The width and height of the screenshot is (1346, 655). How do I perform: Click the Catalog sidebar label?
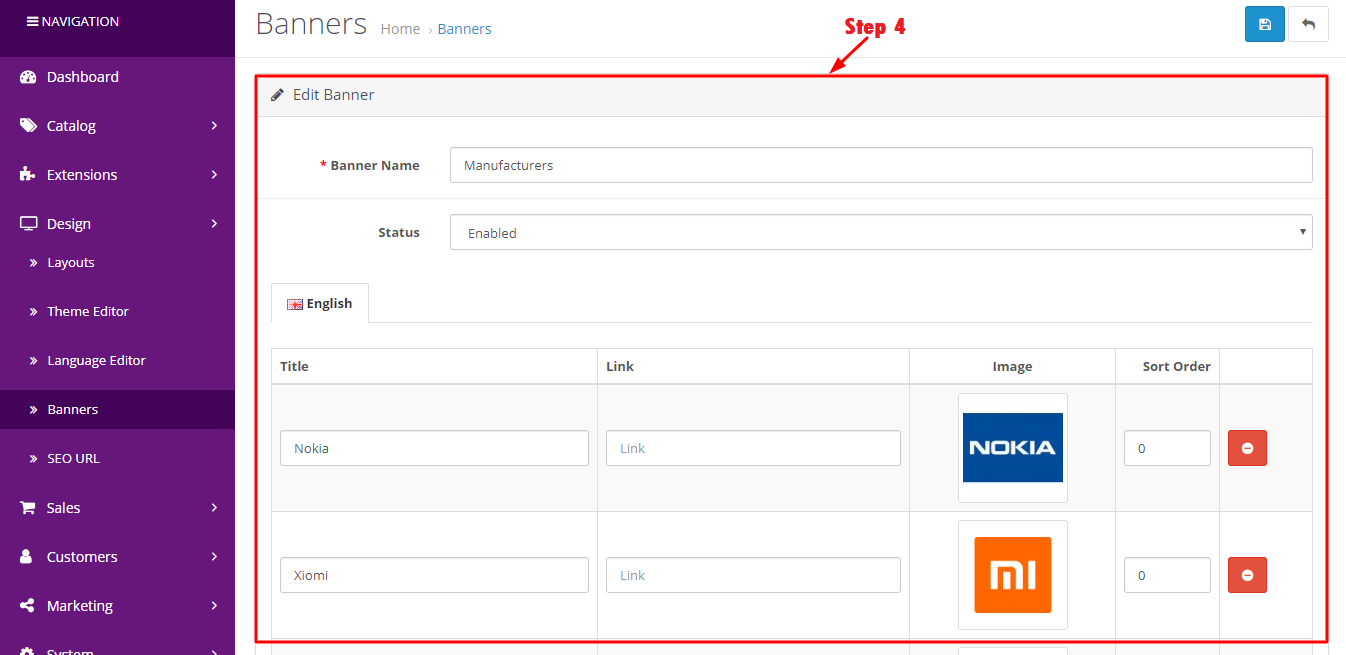pyautogui.click(x=71, y=126)
